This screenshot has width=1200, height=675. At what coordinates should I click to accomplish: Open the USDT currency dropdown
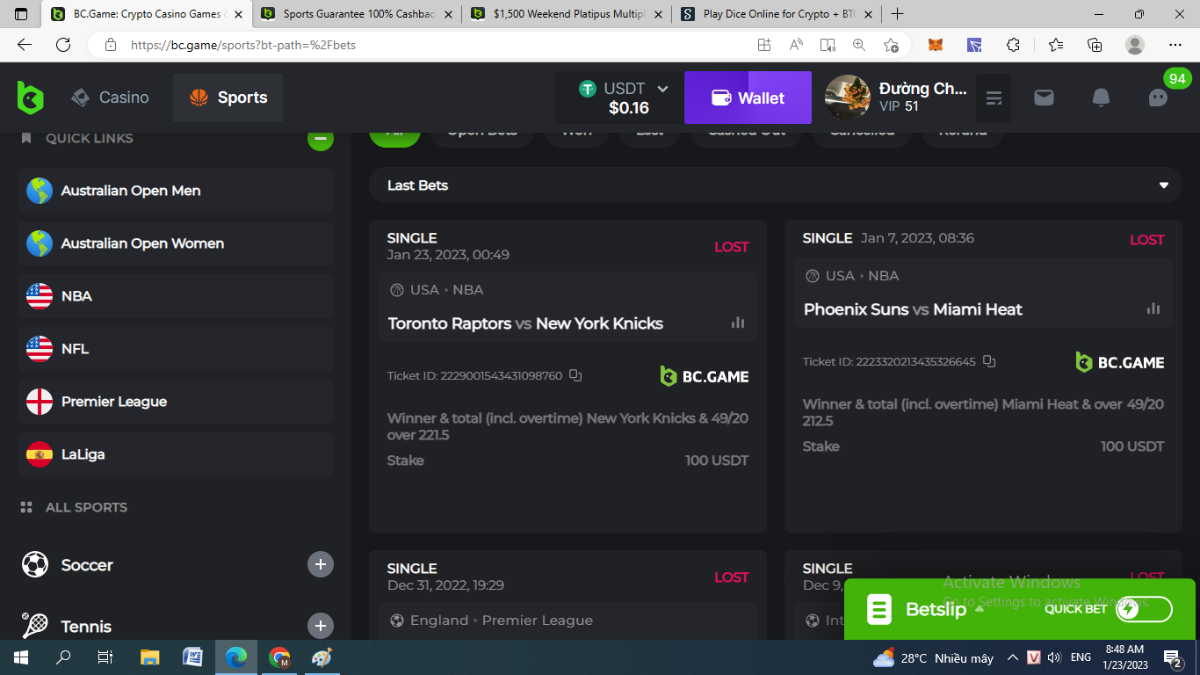coord(662,89)
